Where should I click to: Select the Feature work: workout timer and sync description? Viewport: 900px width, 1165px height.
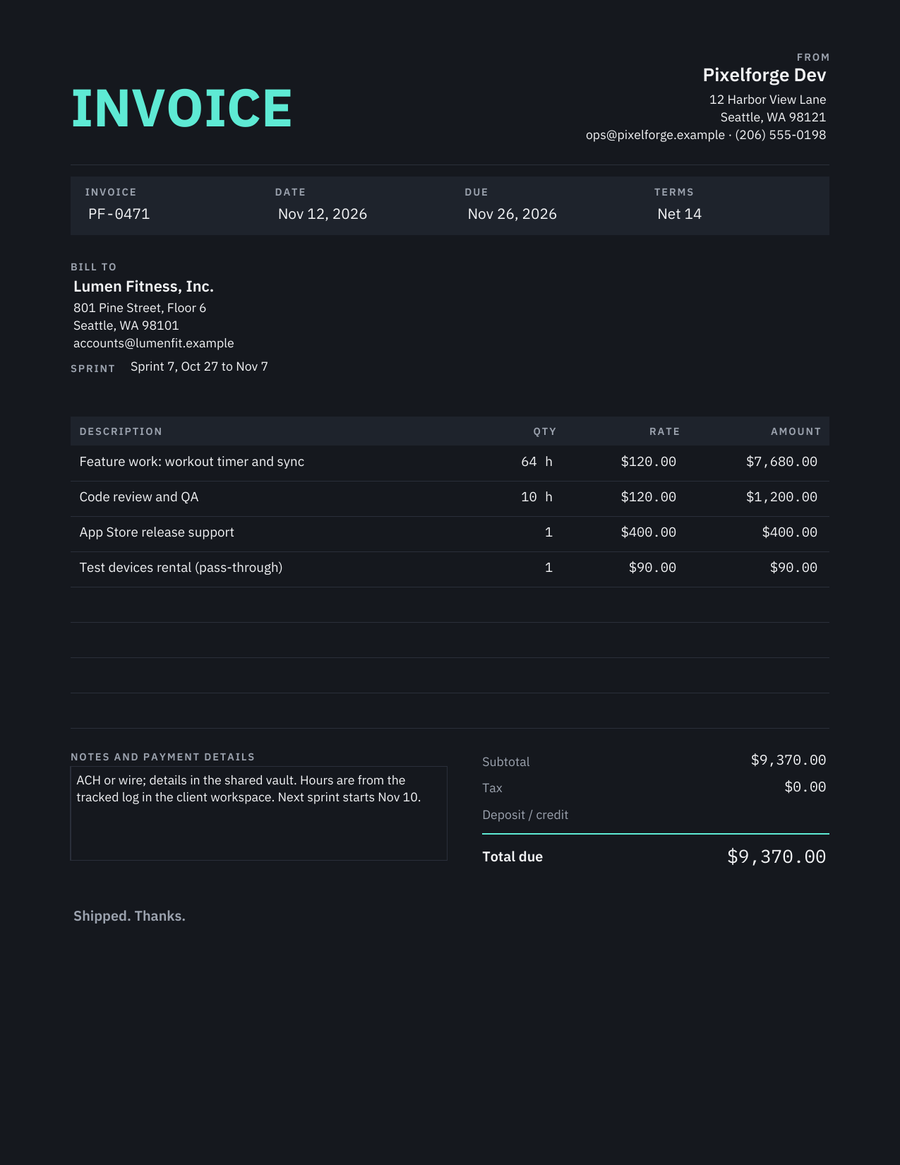click(192, 461)
